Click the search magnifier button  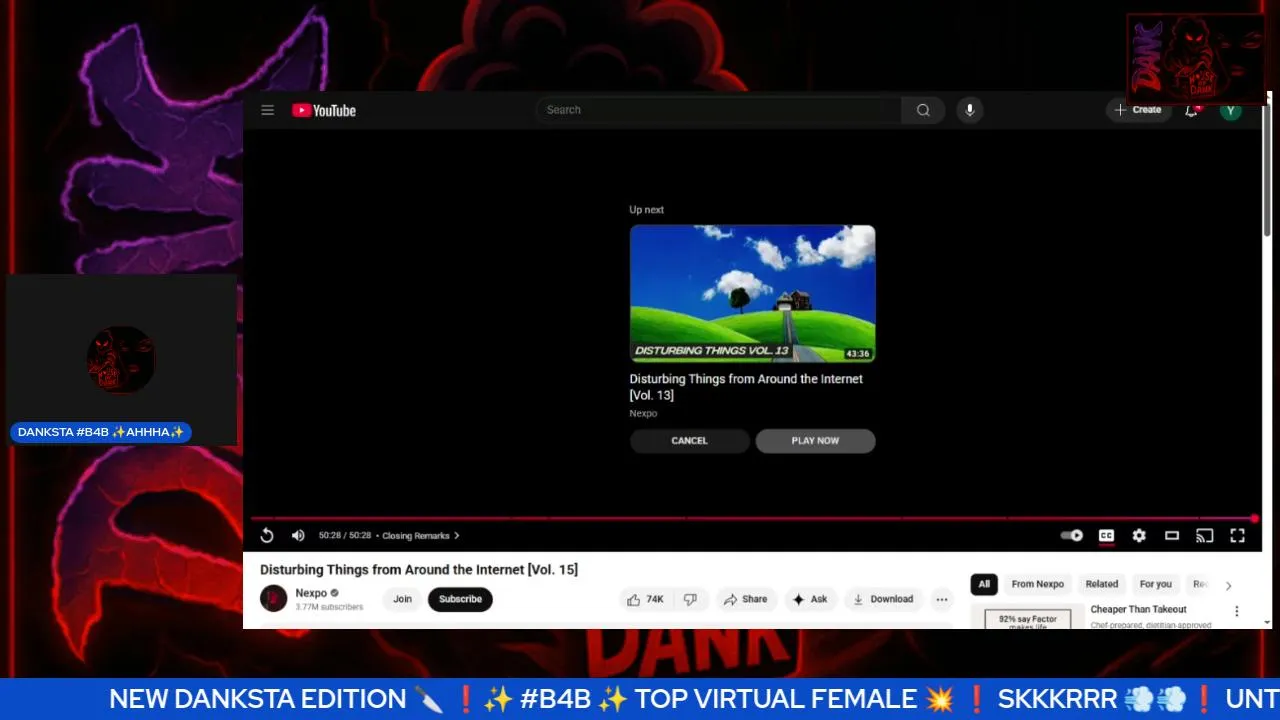coord(923,110)
